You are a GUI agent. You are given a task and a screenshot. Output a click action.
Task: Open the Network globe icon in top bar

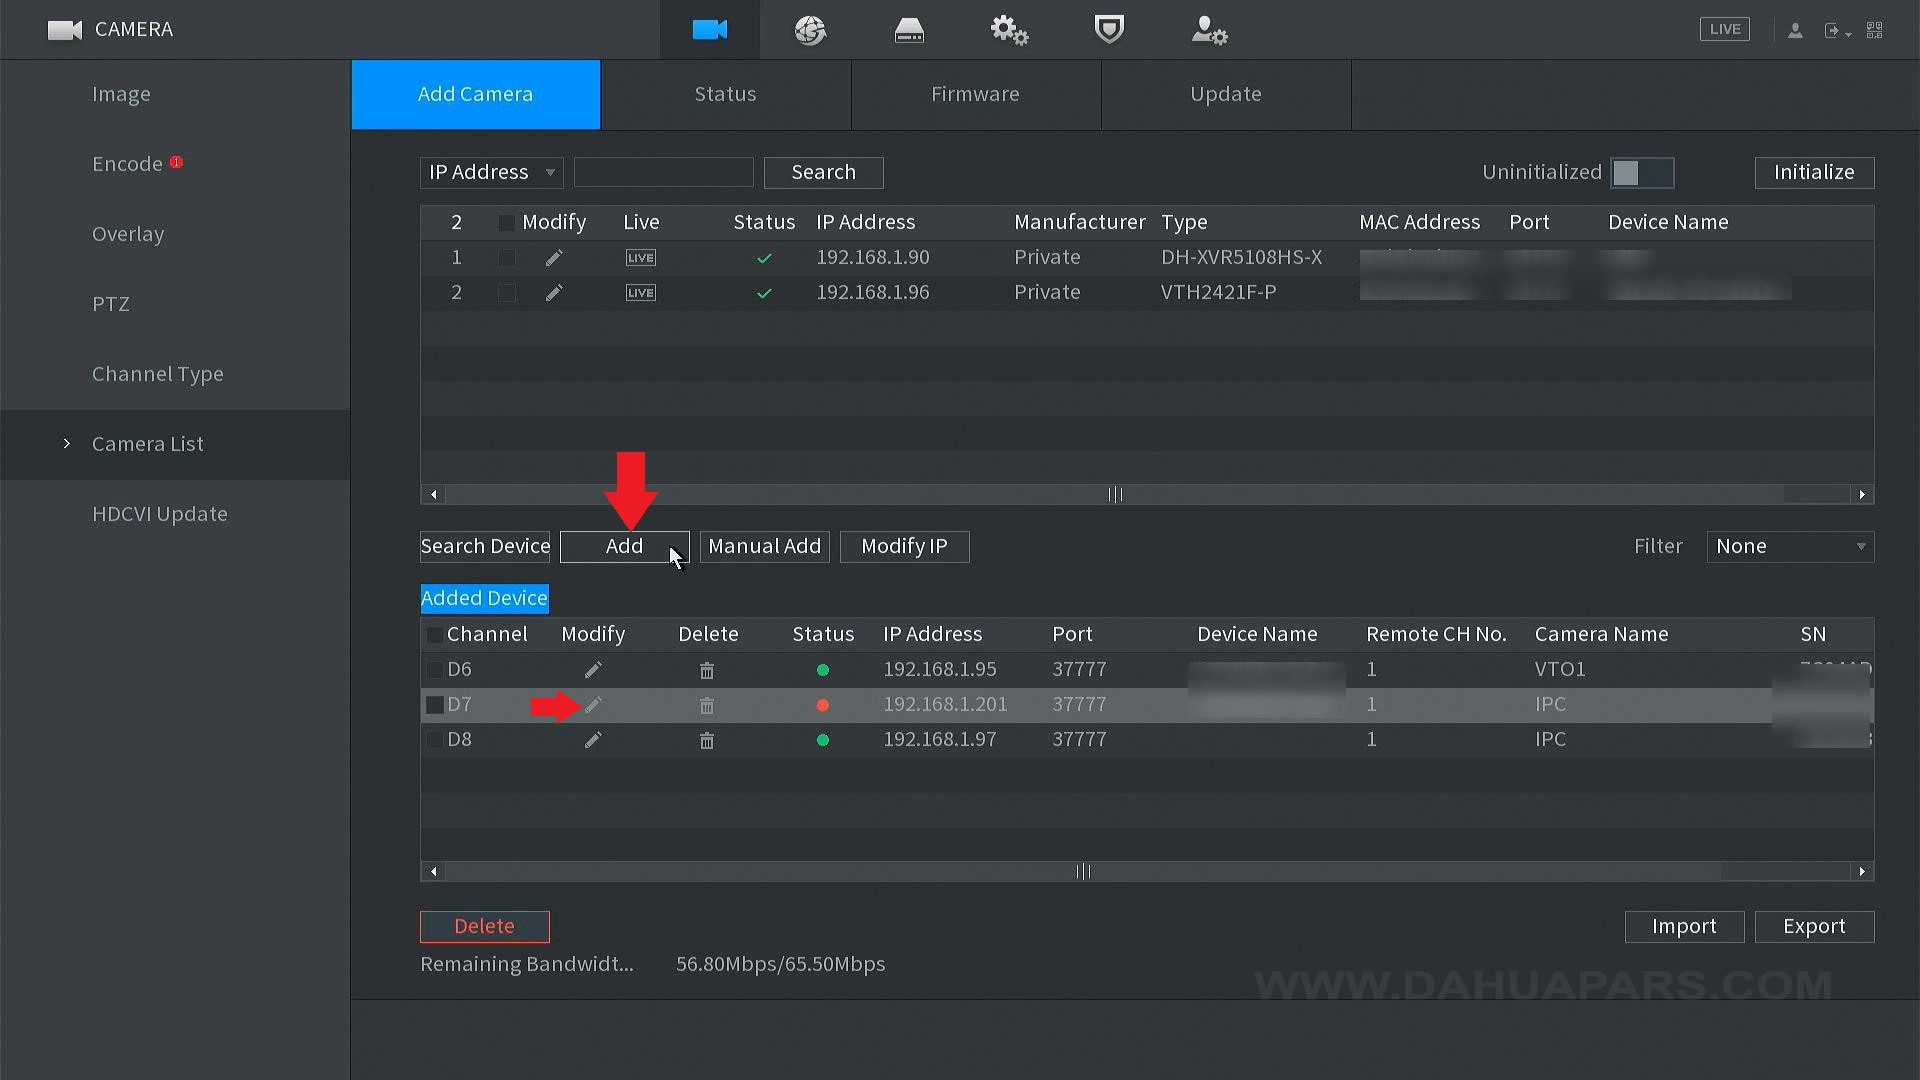click(810, 30)
